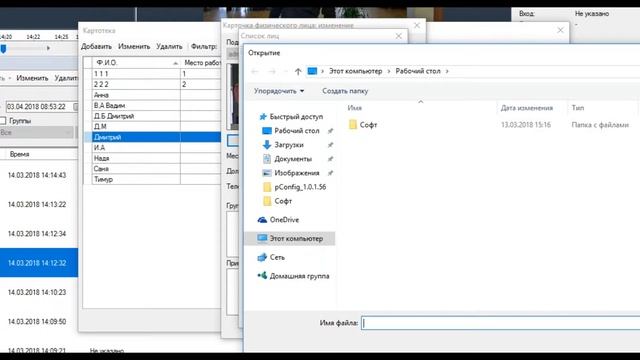640x360 pixels.
Task: Sort by Ф.И.О. column in Картотека
Action: [x=136, y=63]
